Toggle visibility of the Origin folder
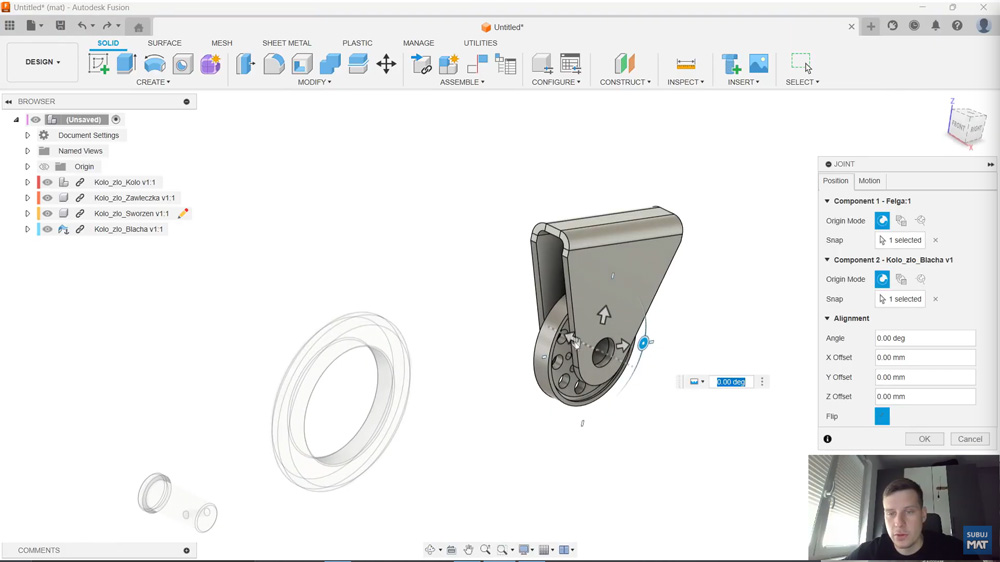Screen dimensions: 1000x562 coord(44,167)
